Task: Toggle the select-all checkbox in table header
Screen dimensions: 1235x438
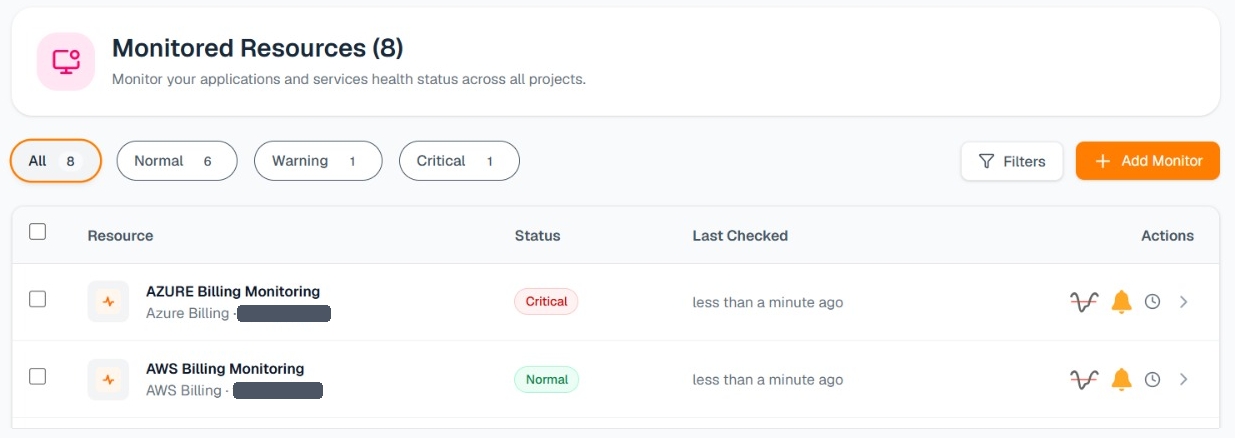Action: tap(38, 232)
